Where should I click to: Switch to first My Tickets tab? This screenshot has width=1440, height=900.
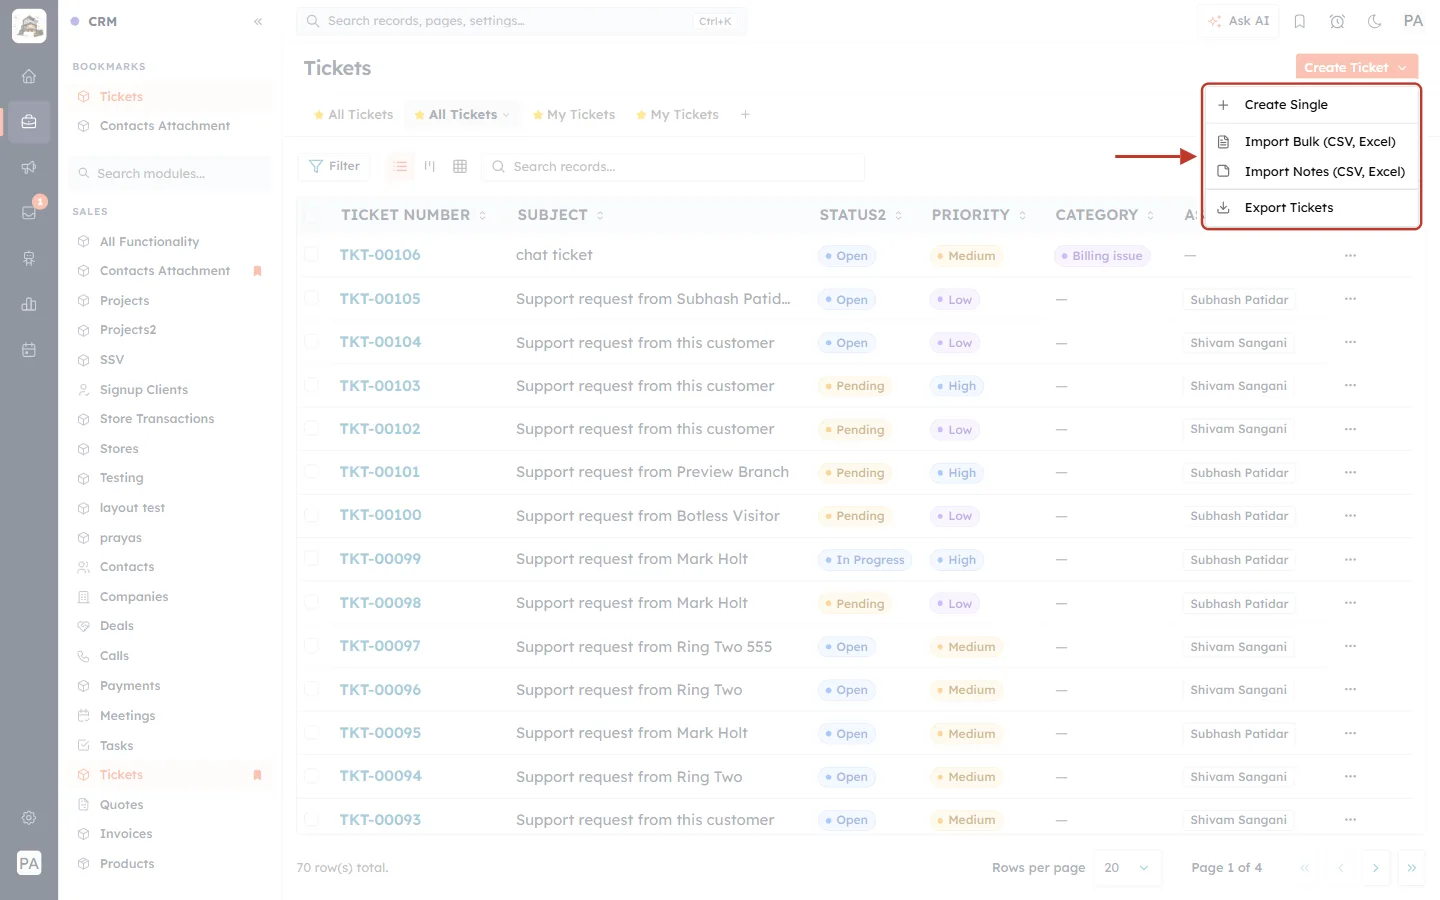click(x=574, y=115)
